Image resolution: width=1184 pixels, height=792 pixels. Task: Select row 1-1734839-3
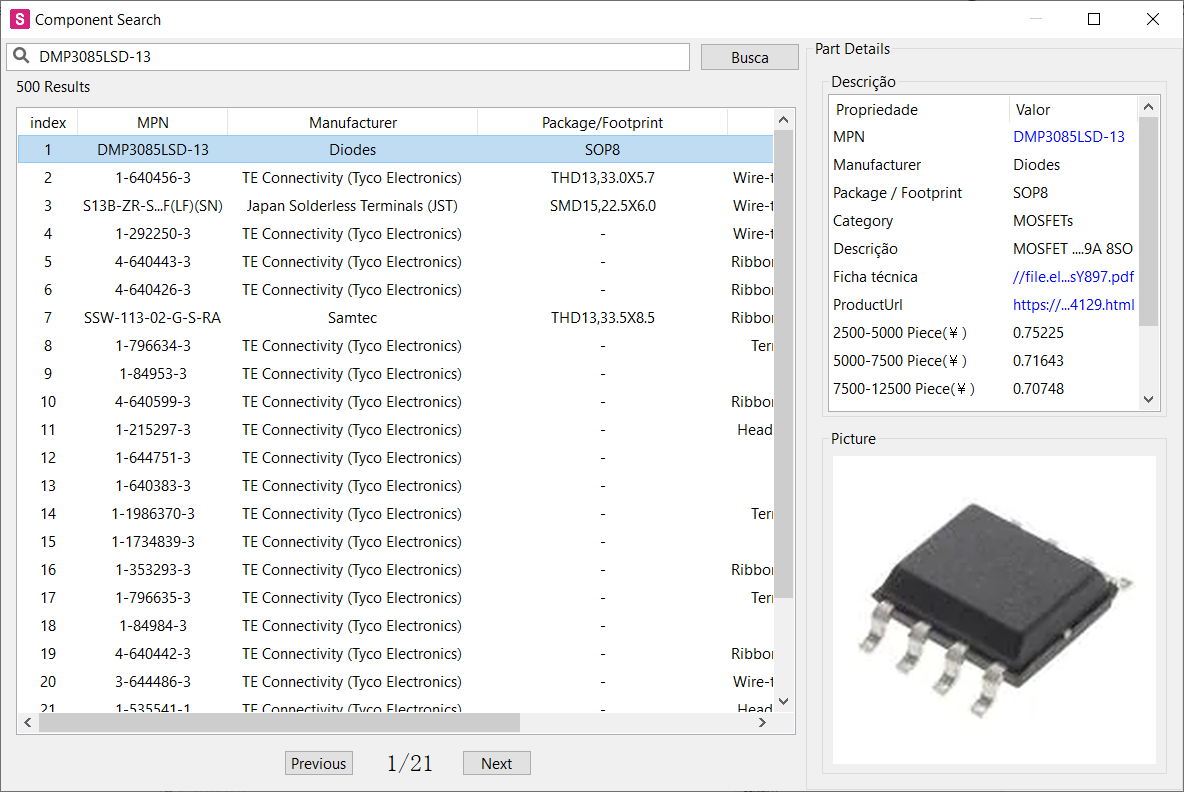point(396,541)
